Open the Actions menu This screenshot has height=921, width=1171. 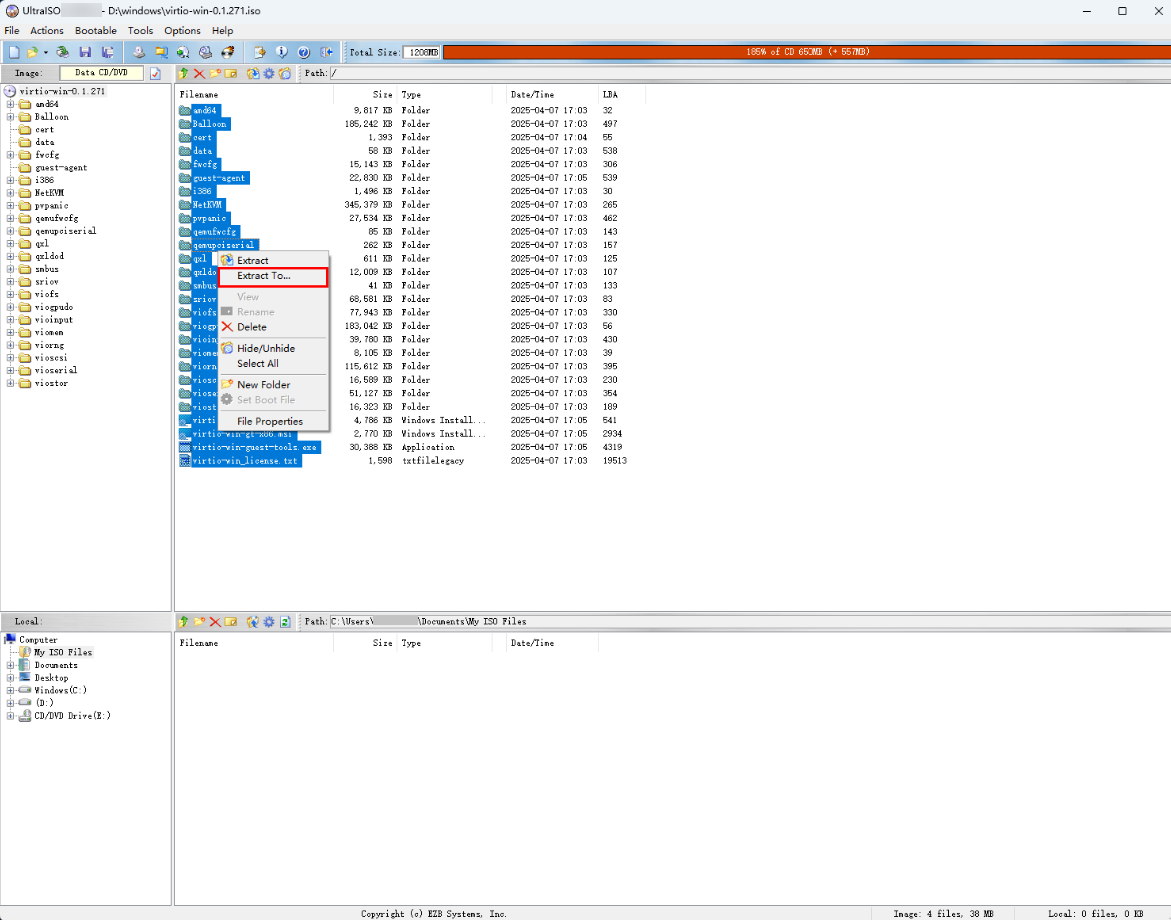pos(46,31)
